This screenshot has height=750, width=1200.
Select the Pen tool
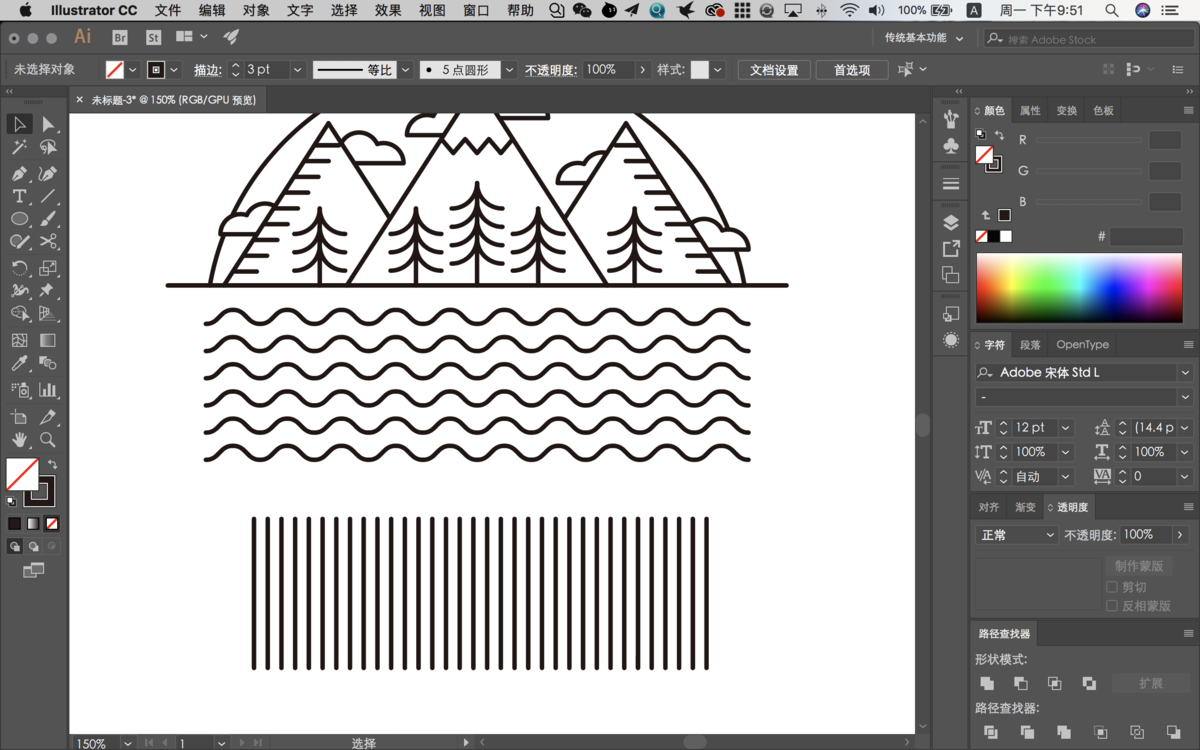(19, 173)
